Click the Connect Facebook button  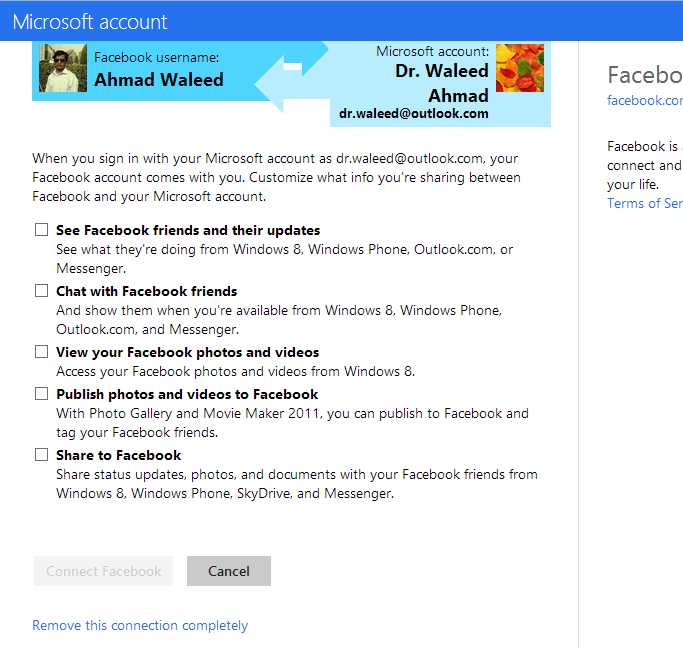104,571
